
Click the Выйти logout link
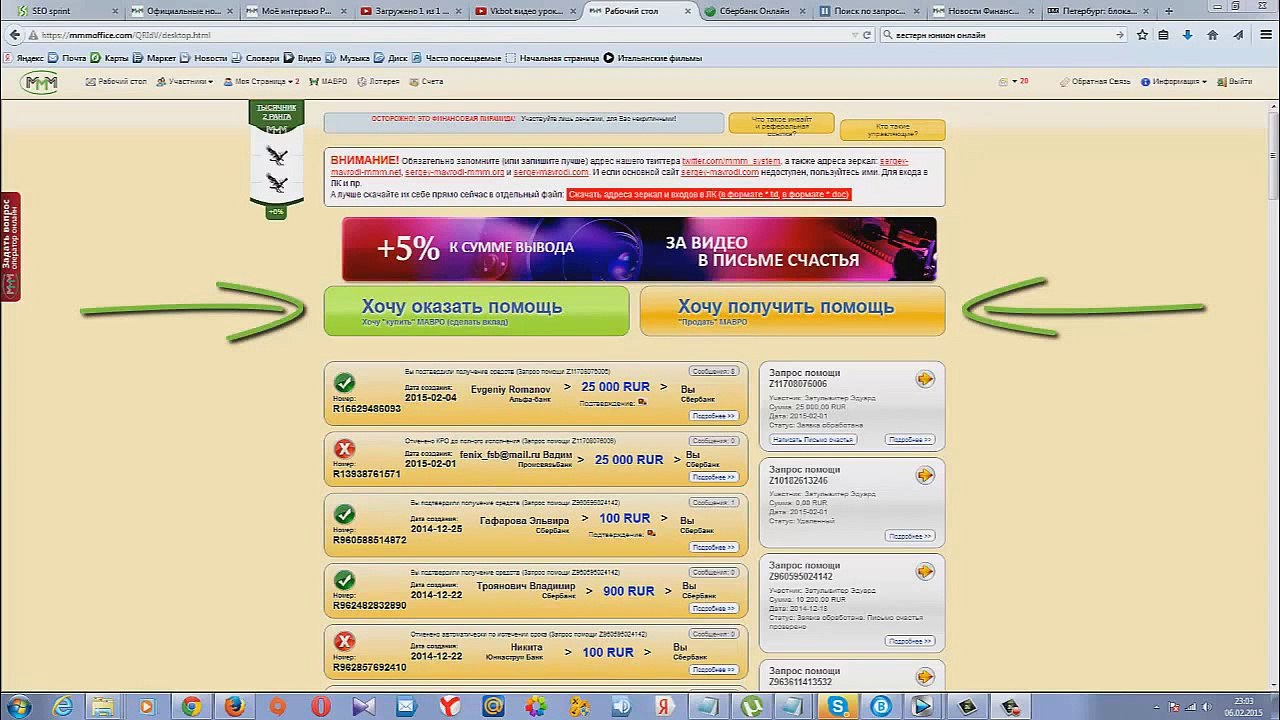click(x=1235, y=81)
